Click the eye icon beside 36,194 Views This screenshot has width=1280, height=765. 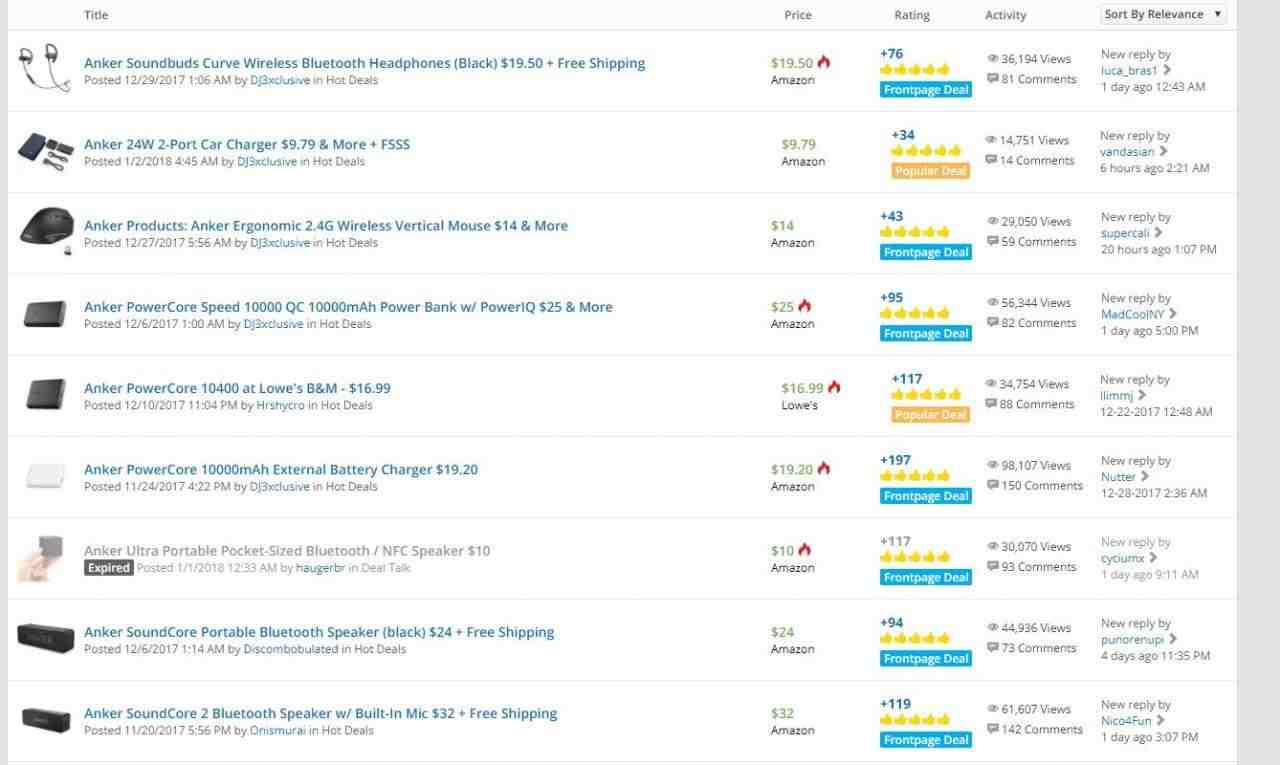[x=992, y=59]
